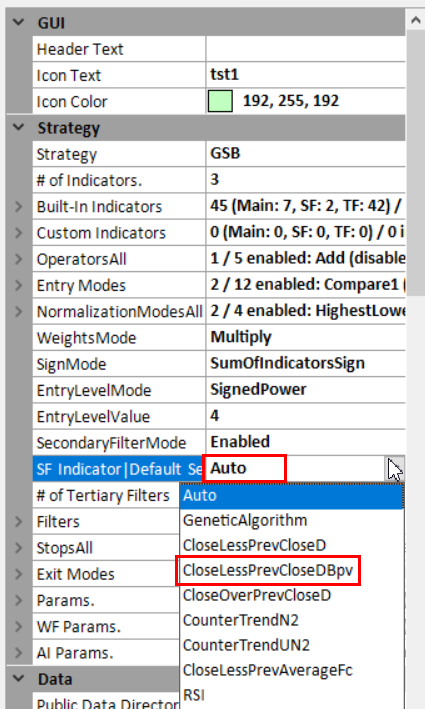Expand the Entry Modes row
The image size is (425, 709).
[x=19, y=285]
